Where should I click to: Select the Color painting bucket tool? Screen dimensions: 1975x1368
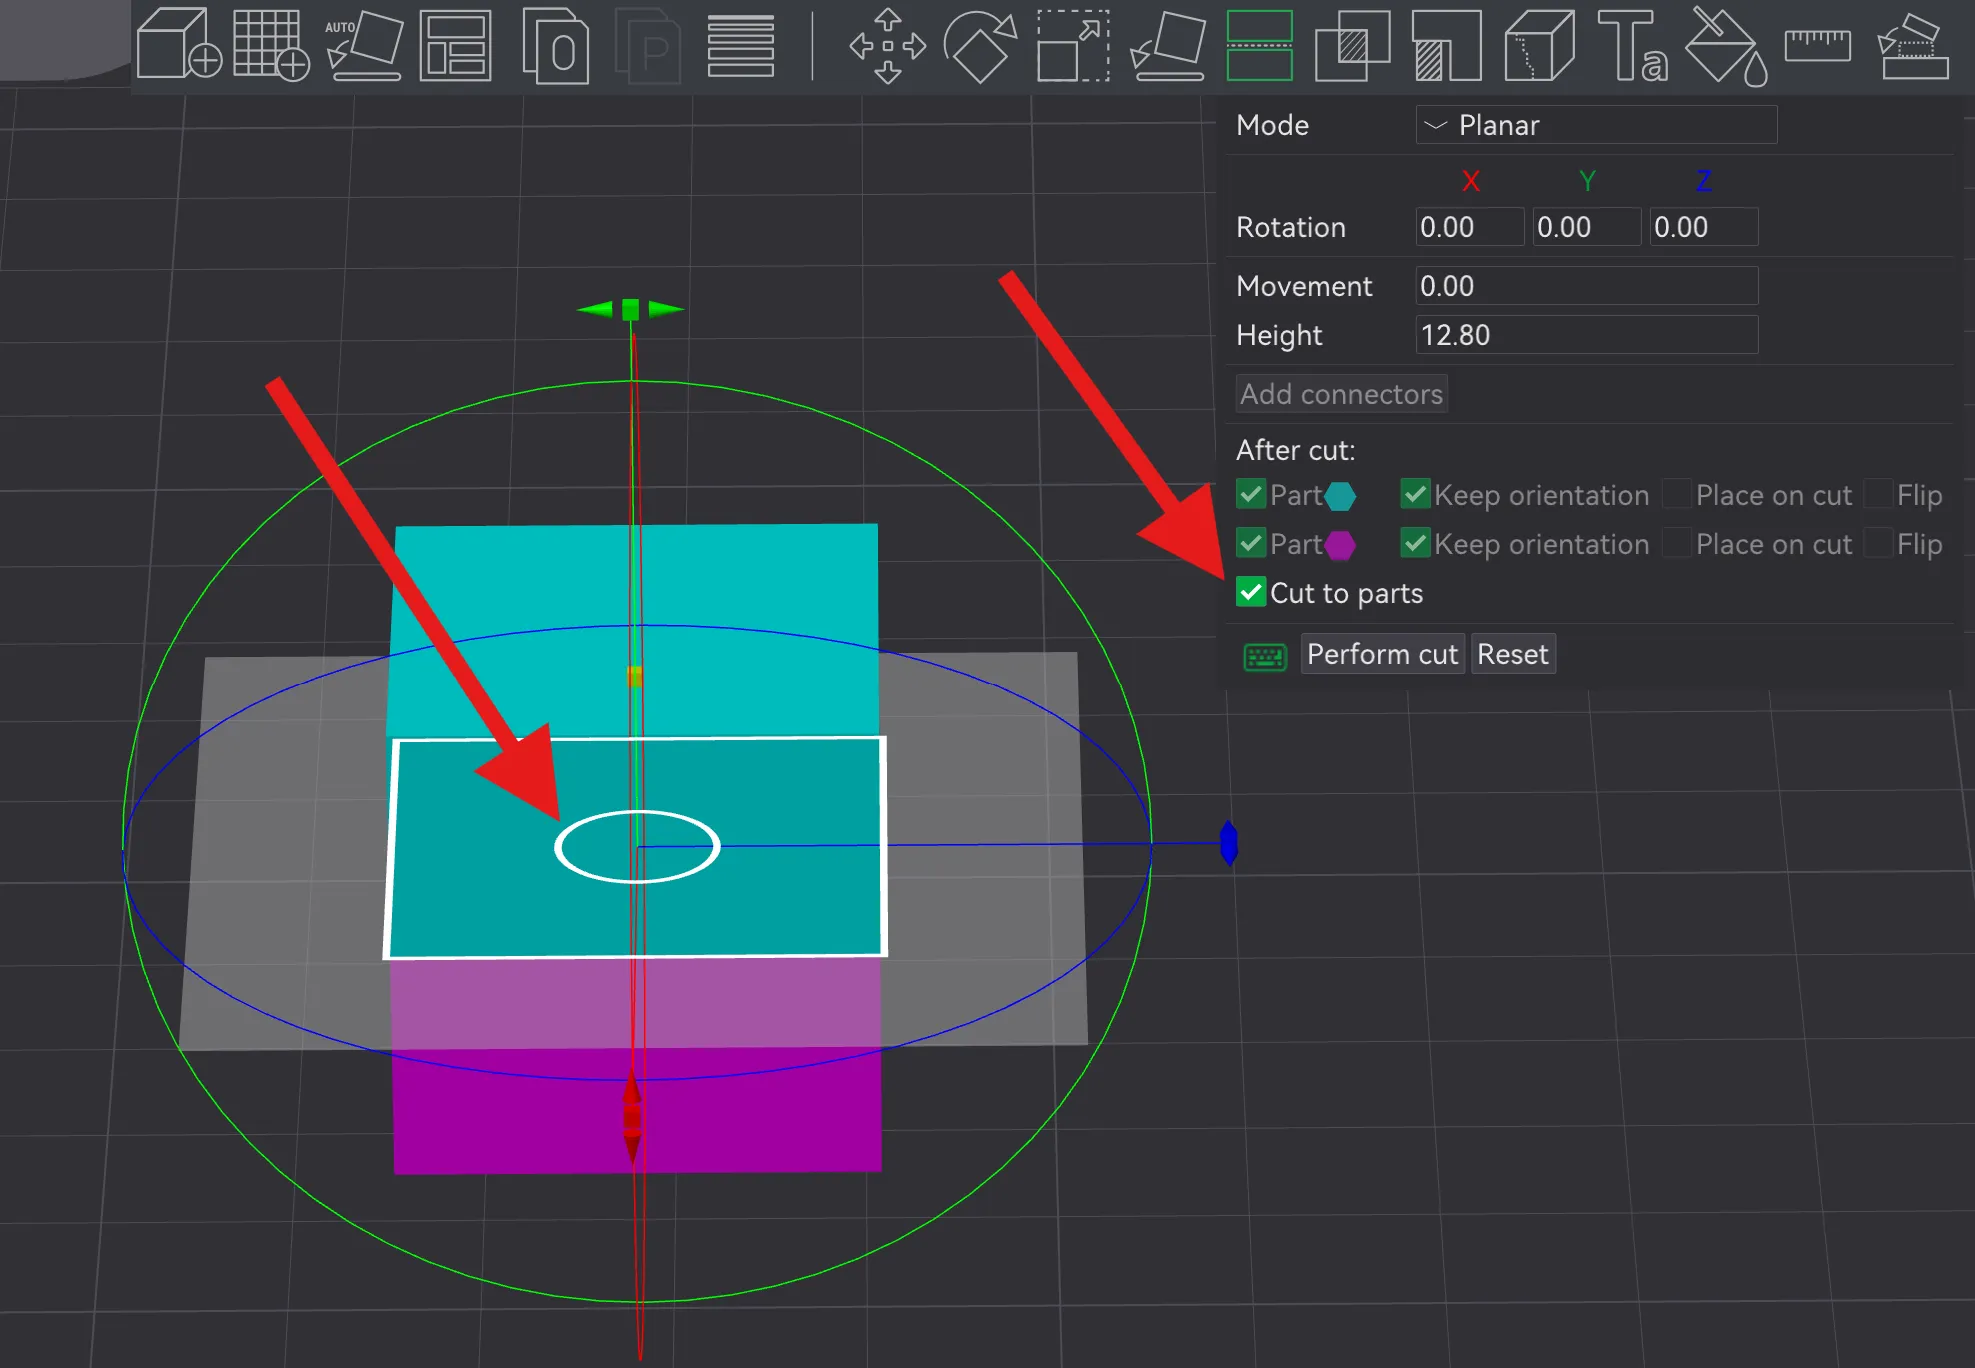(1725, 45)
